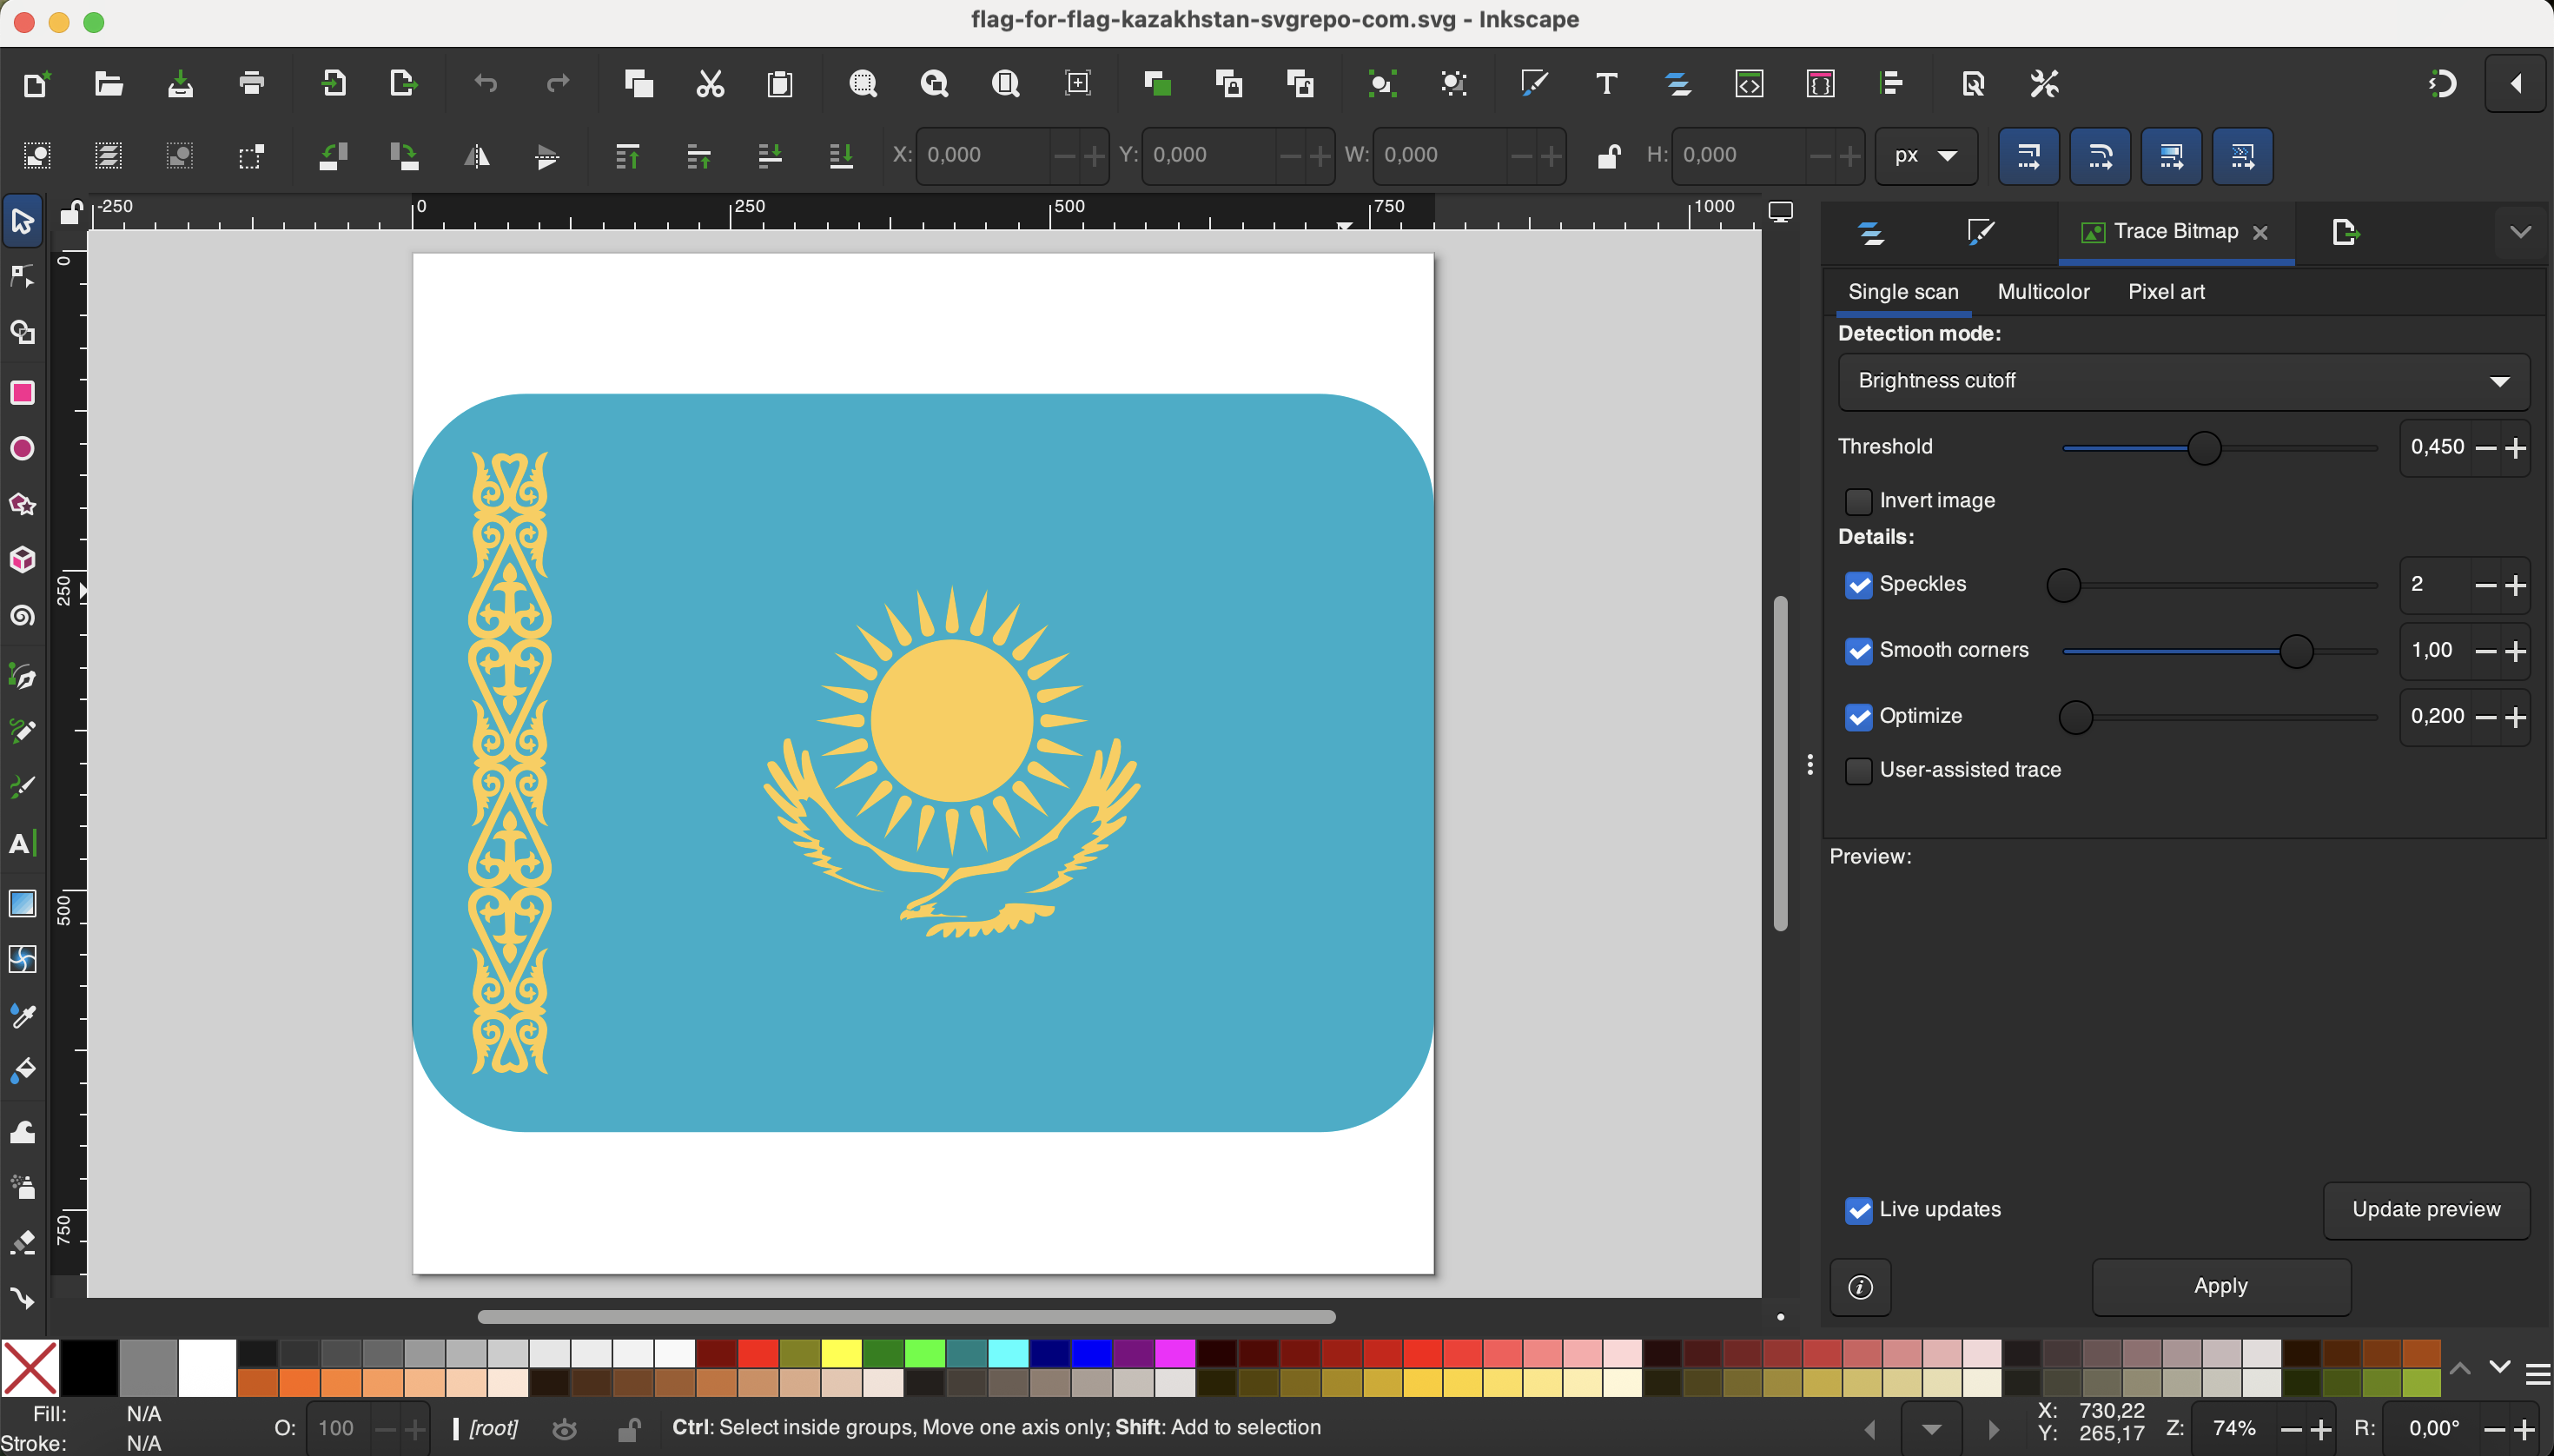Viewport: 2554px width, 1456px height.
Task: Flip selection horizontally icon
Action: tap(476, 156)
